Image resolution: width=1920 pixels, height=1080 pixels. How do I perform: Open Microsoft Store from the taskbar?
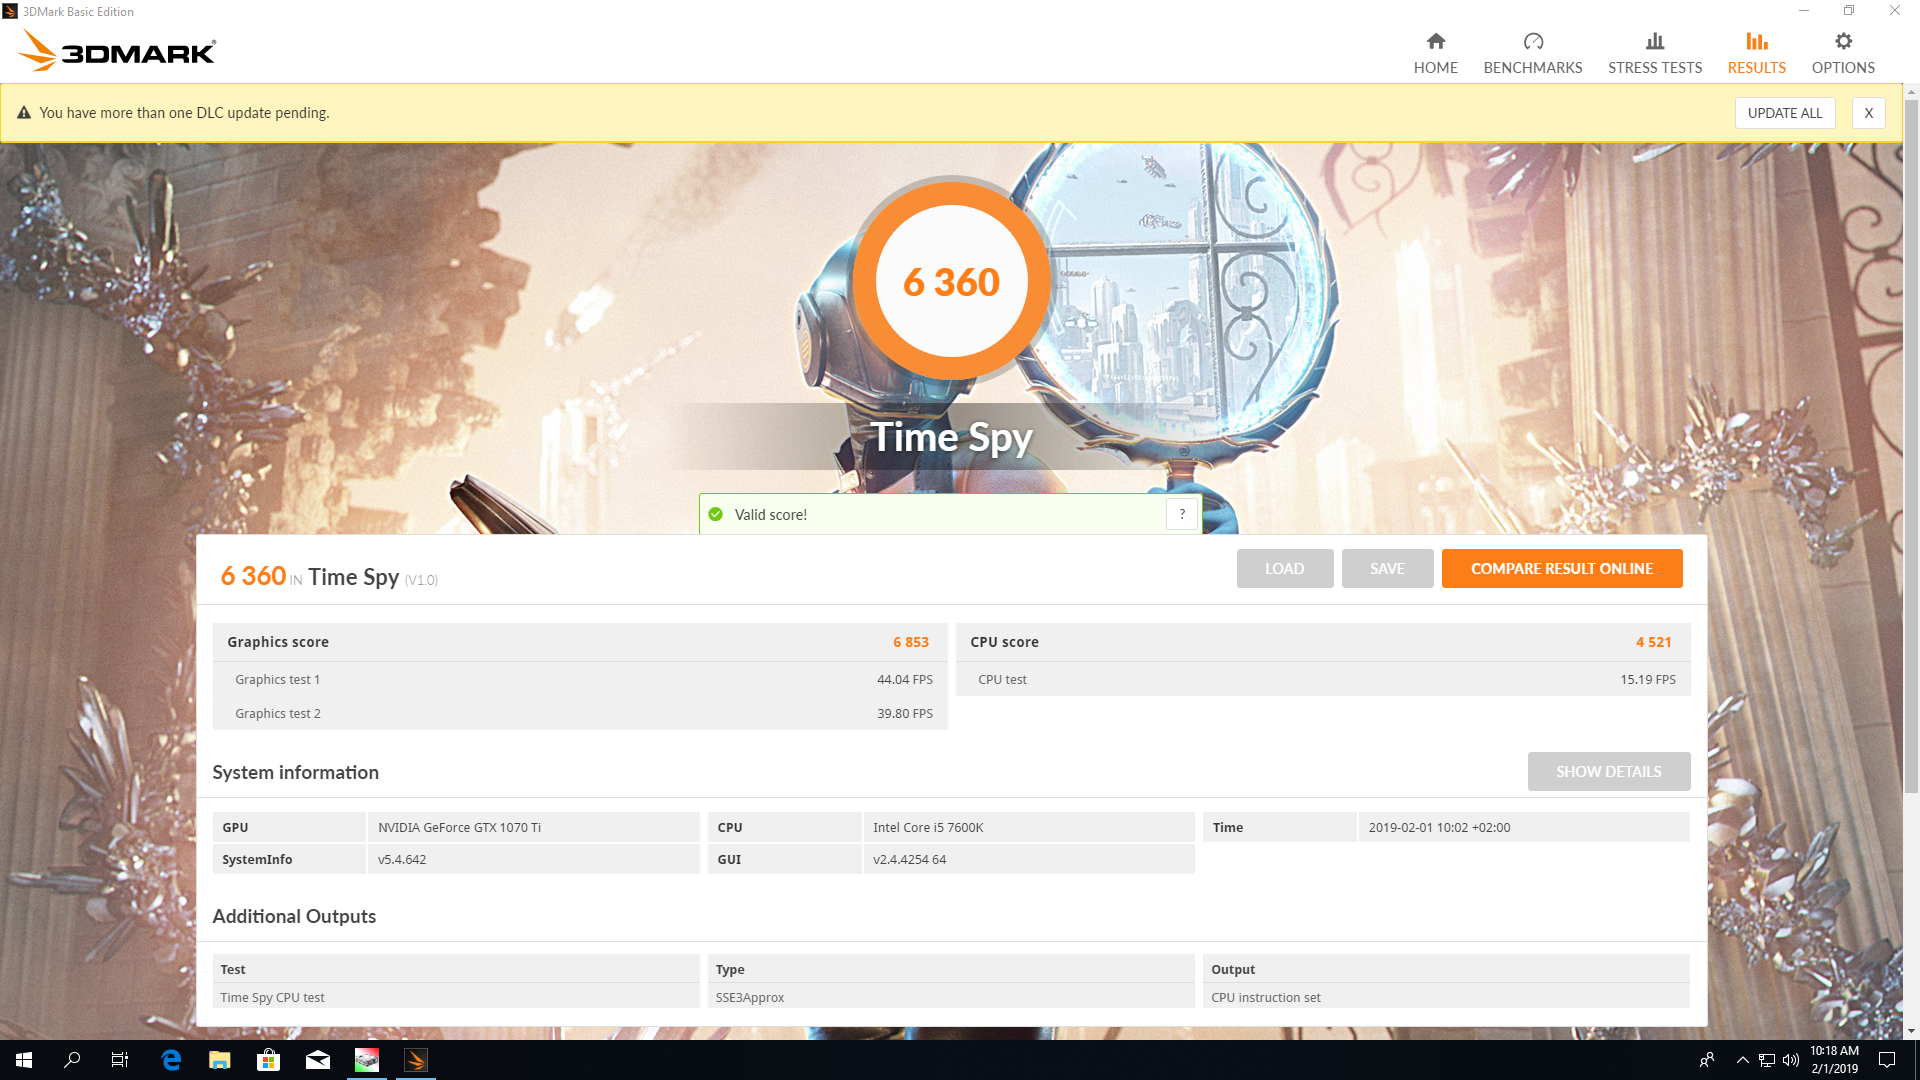[x=268, y=1060]
